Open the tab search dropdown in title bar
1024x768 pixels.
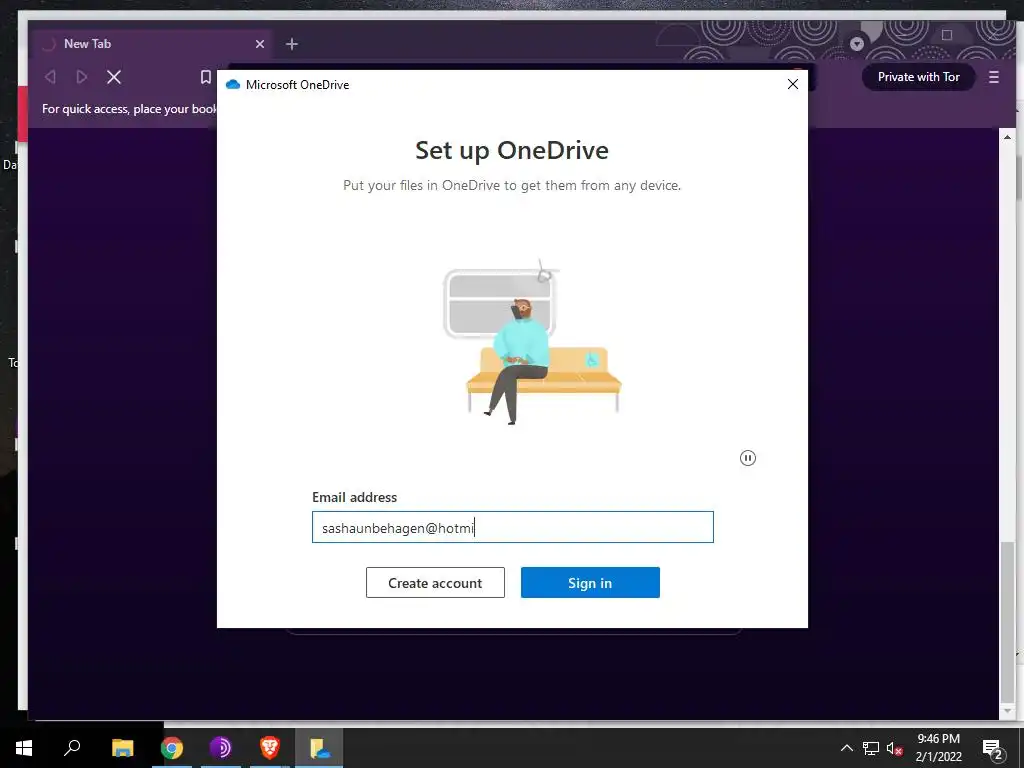point(857,44)
